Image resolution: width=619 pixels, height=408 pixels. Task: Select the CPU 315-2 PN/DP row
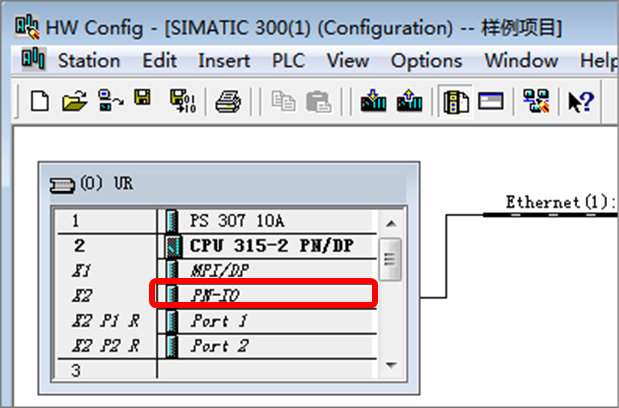pyautogui.click(x=267, y=246)
